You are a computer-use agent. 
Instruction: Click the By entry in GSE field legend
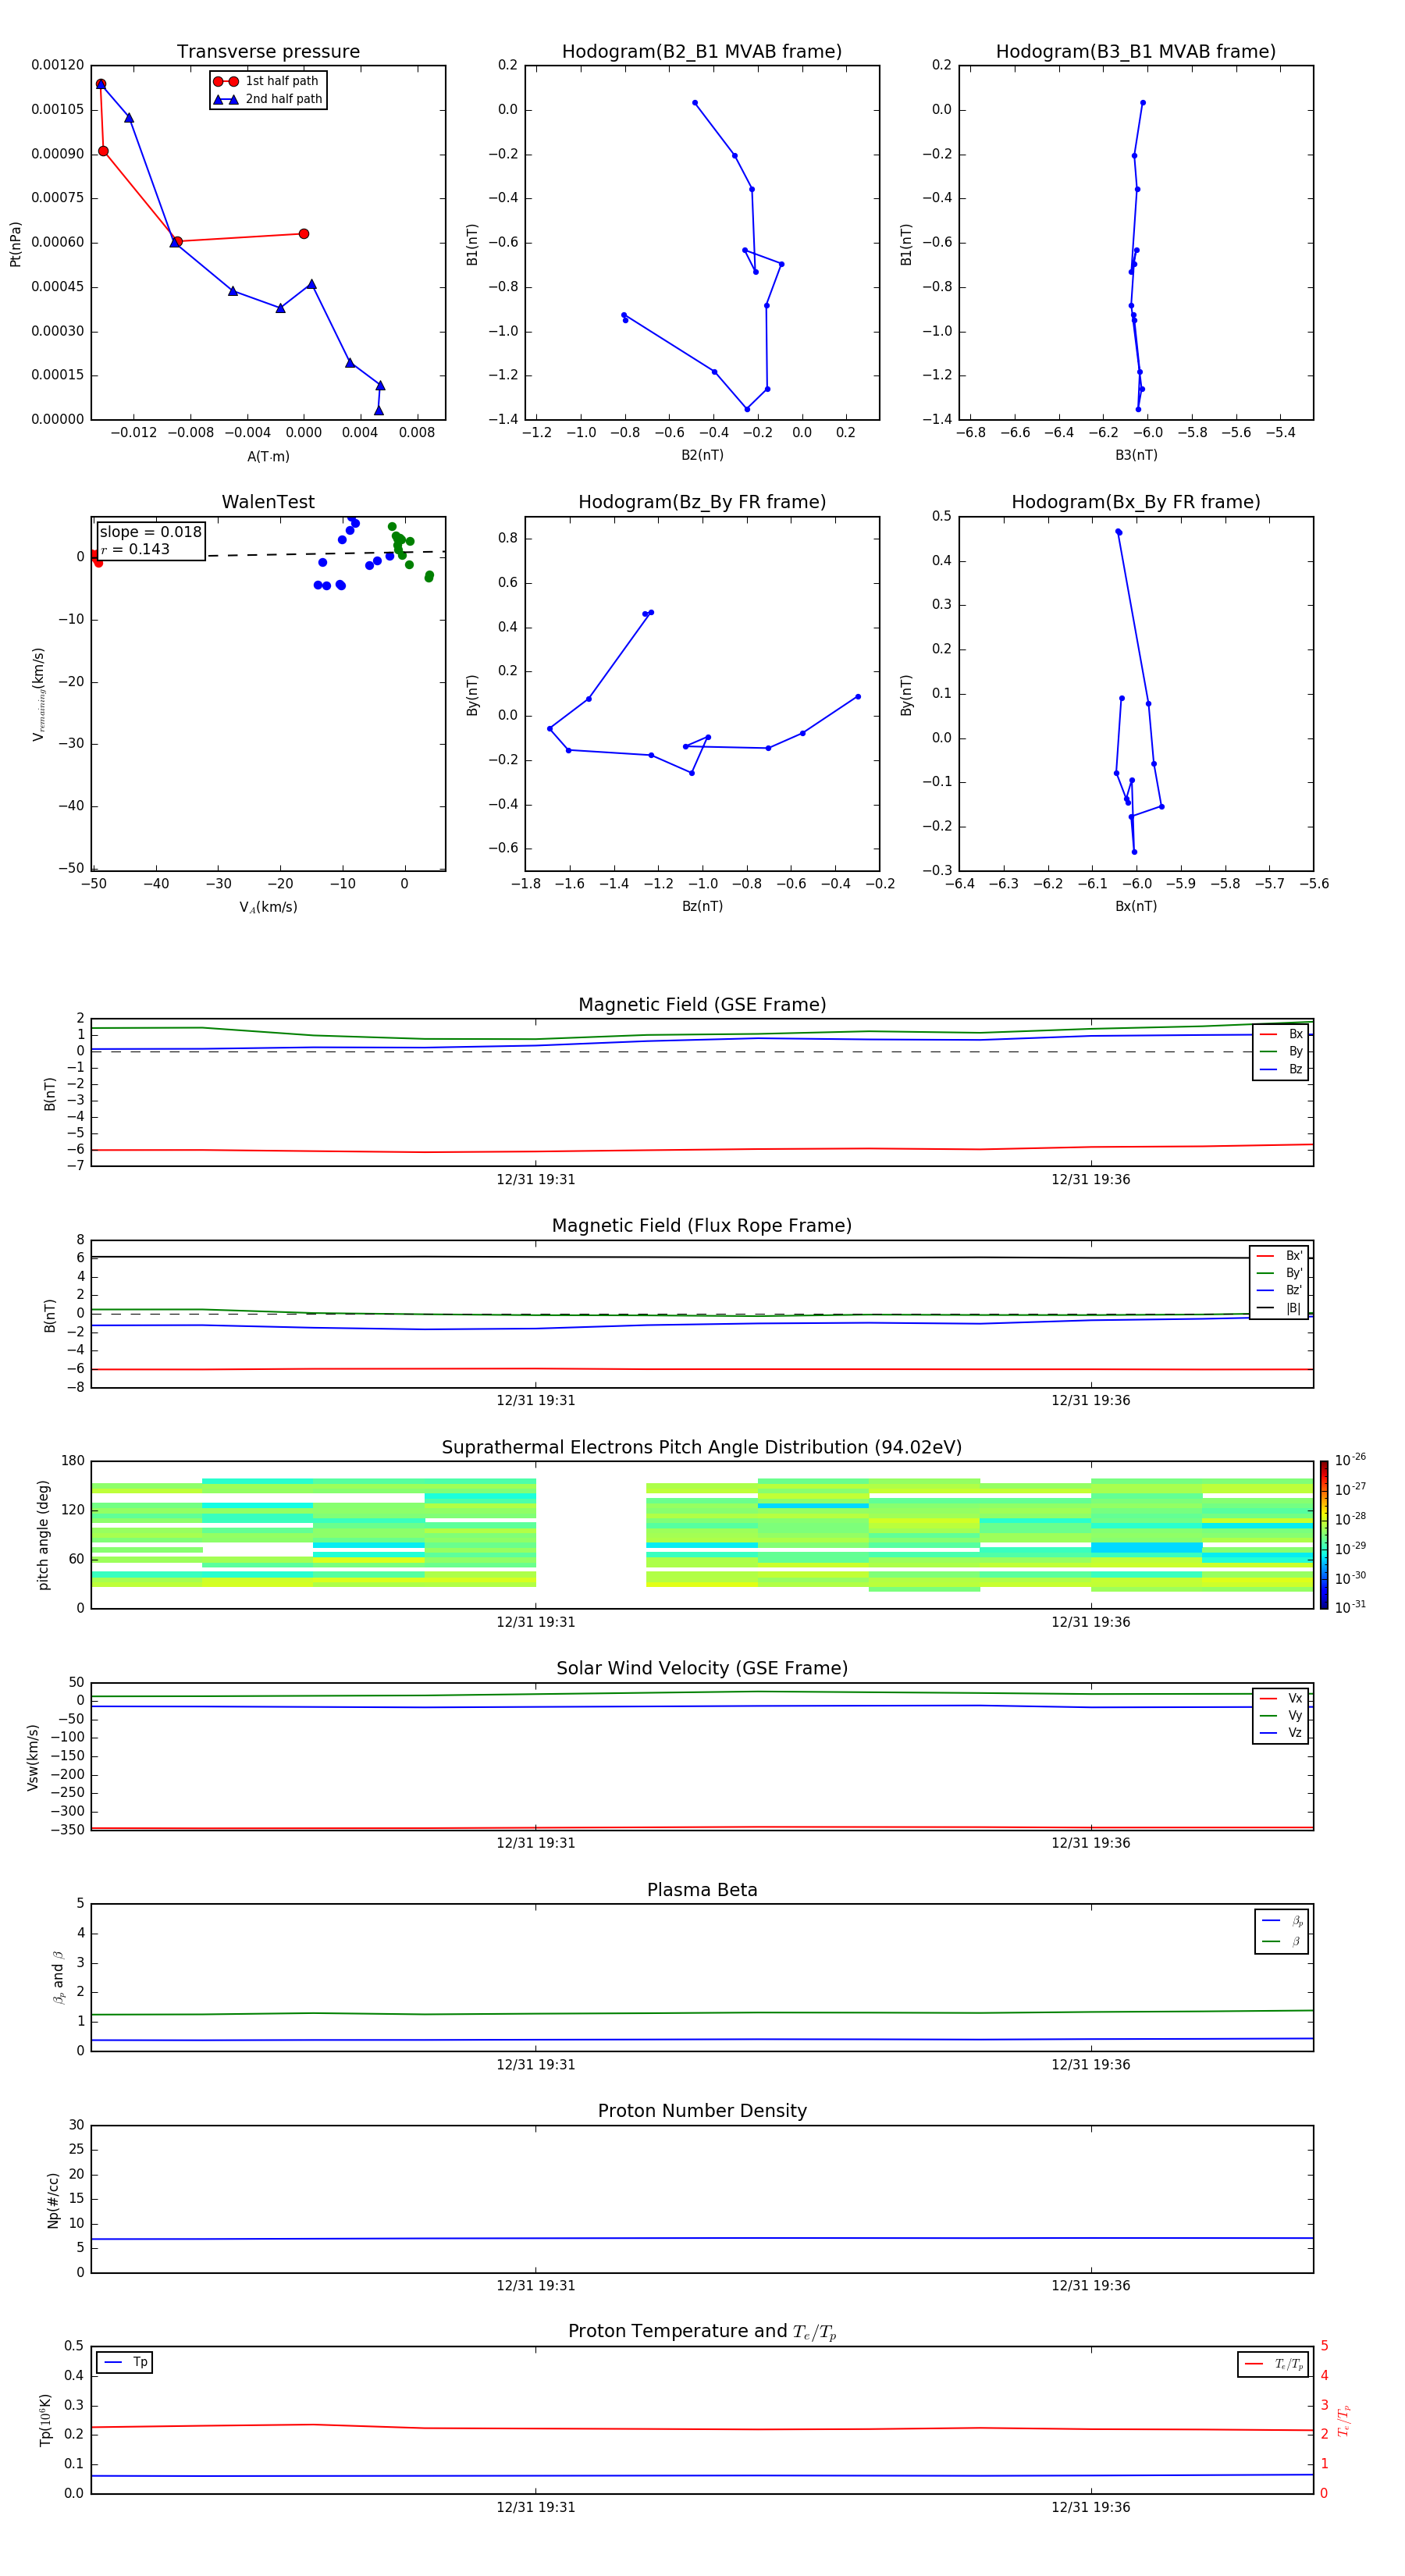(1281, 1051)
